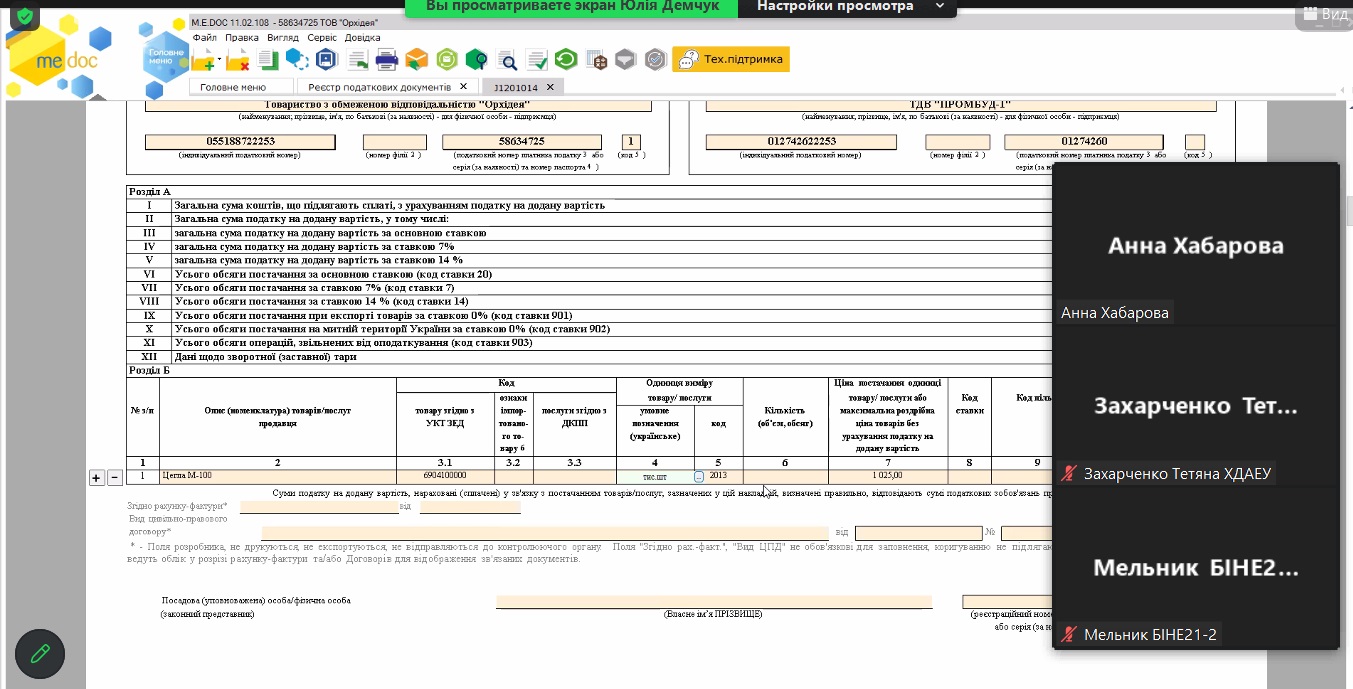This screenshot has width=1353, height=689.
Task: Copy document with stacked pages icon
Action: pos(268,60)
